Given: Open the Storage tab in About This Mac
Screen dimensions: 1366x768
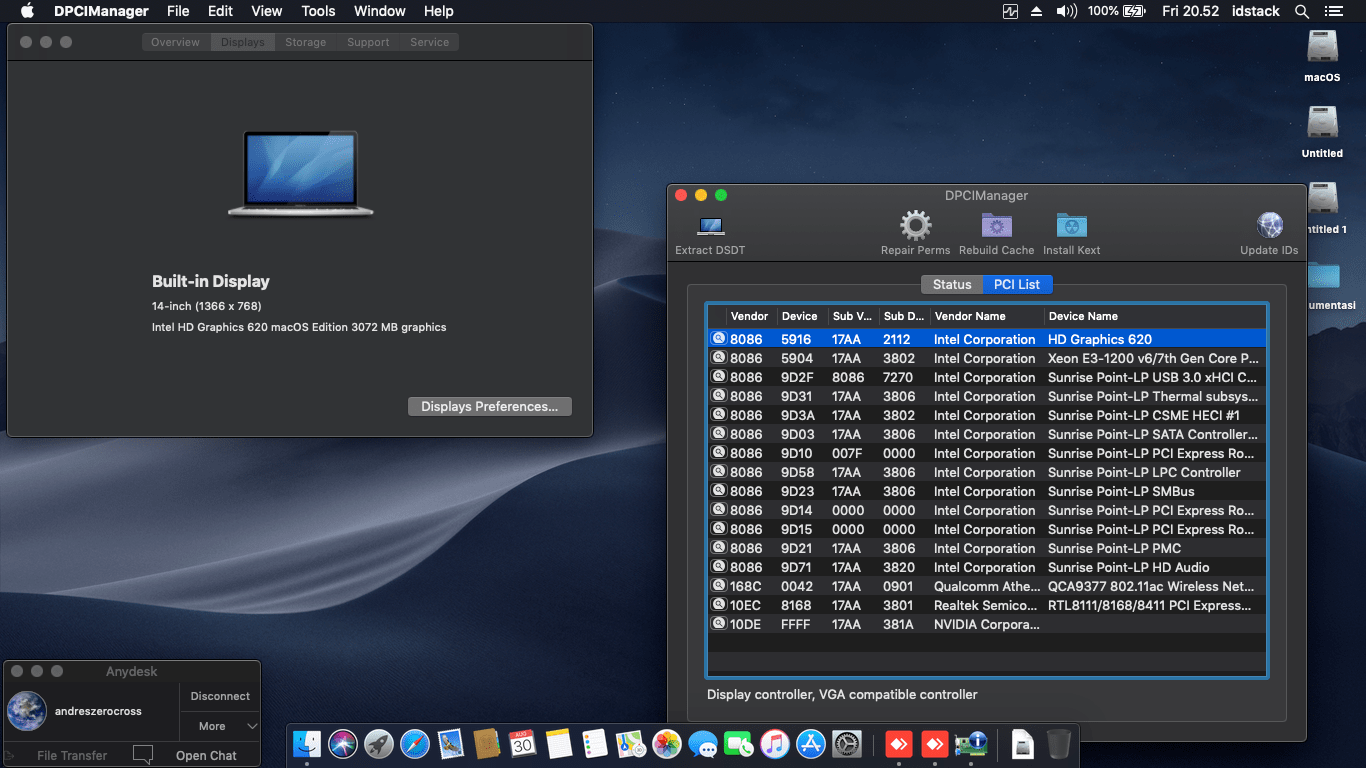Looking at the screenshot, I should (305, 42).
